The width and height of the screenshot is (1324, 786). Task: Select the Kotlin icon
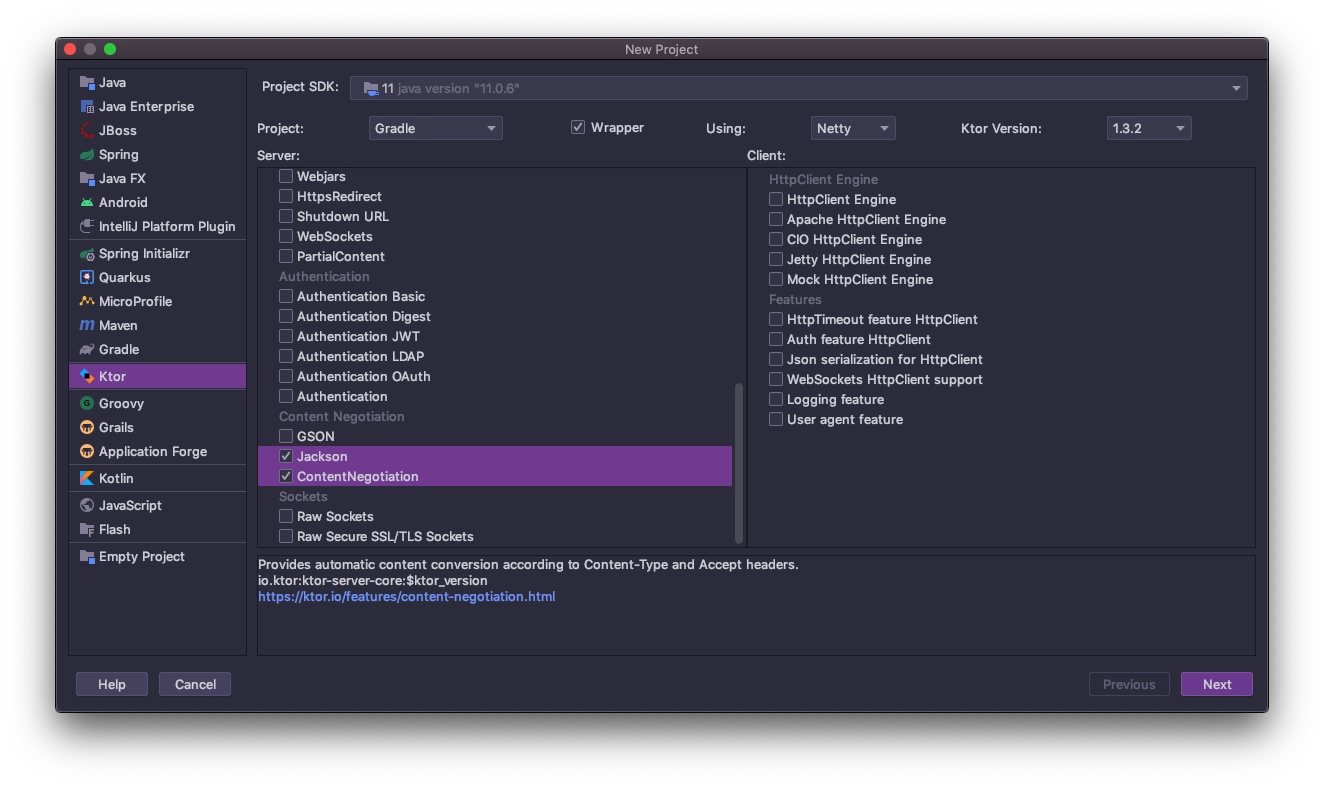pyautogui.click(x=87, y=479)
